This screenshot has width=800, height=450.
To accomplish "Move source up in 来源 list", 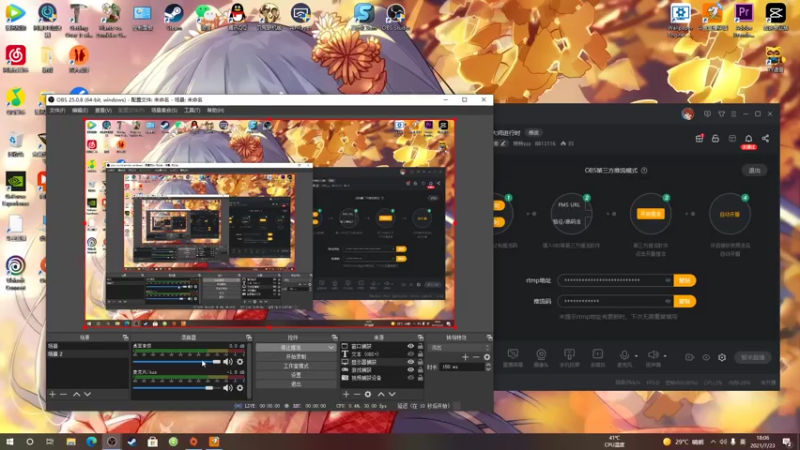I will 381,394.
